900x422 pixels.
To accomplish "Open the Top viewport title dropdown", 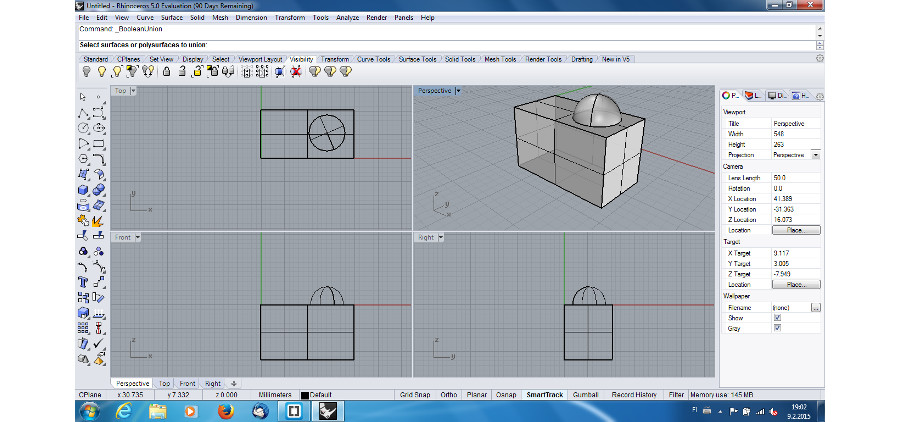I will click(134, 90).
